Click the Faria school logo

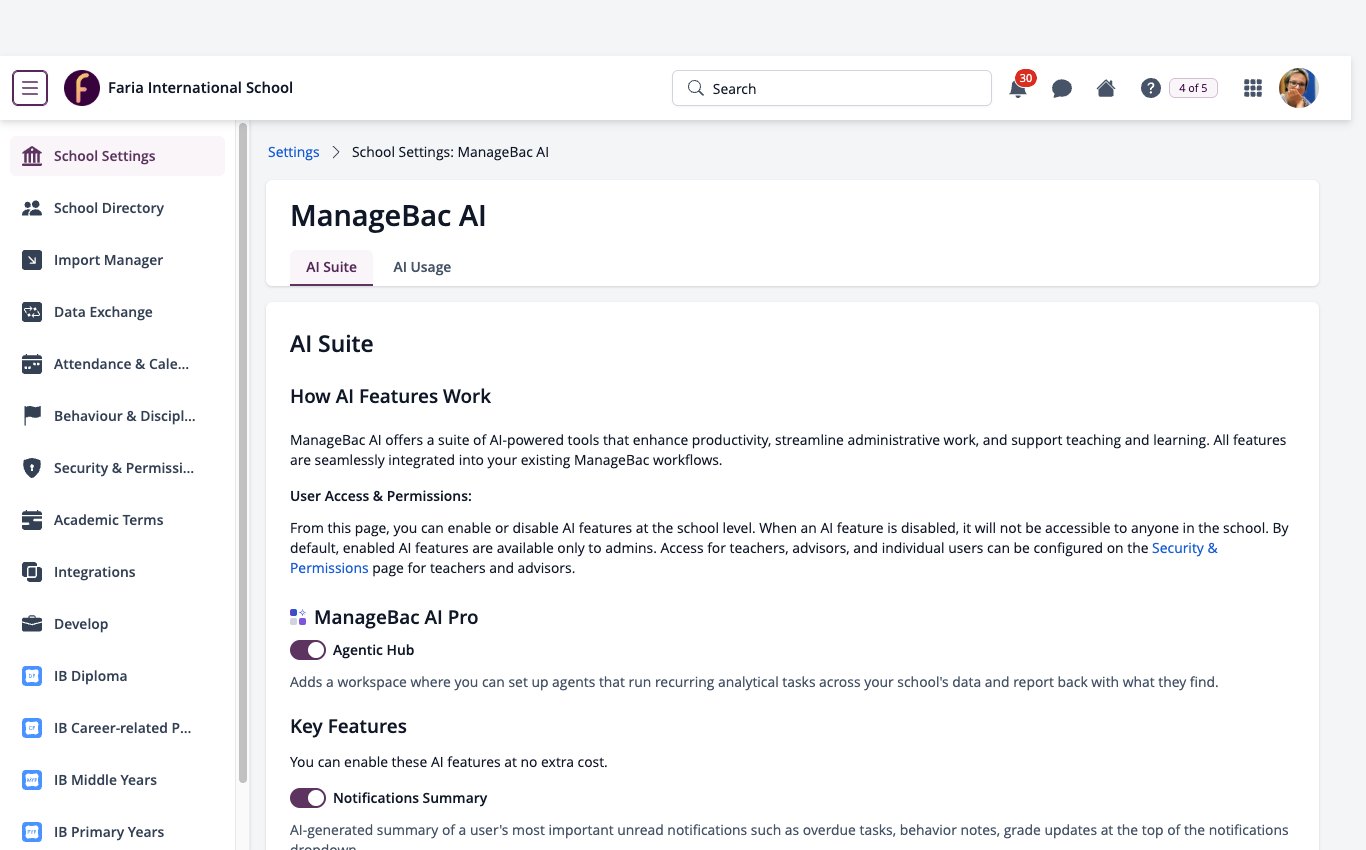[82, 88]
